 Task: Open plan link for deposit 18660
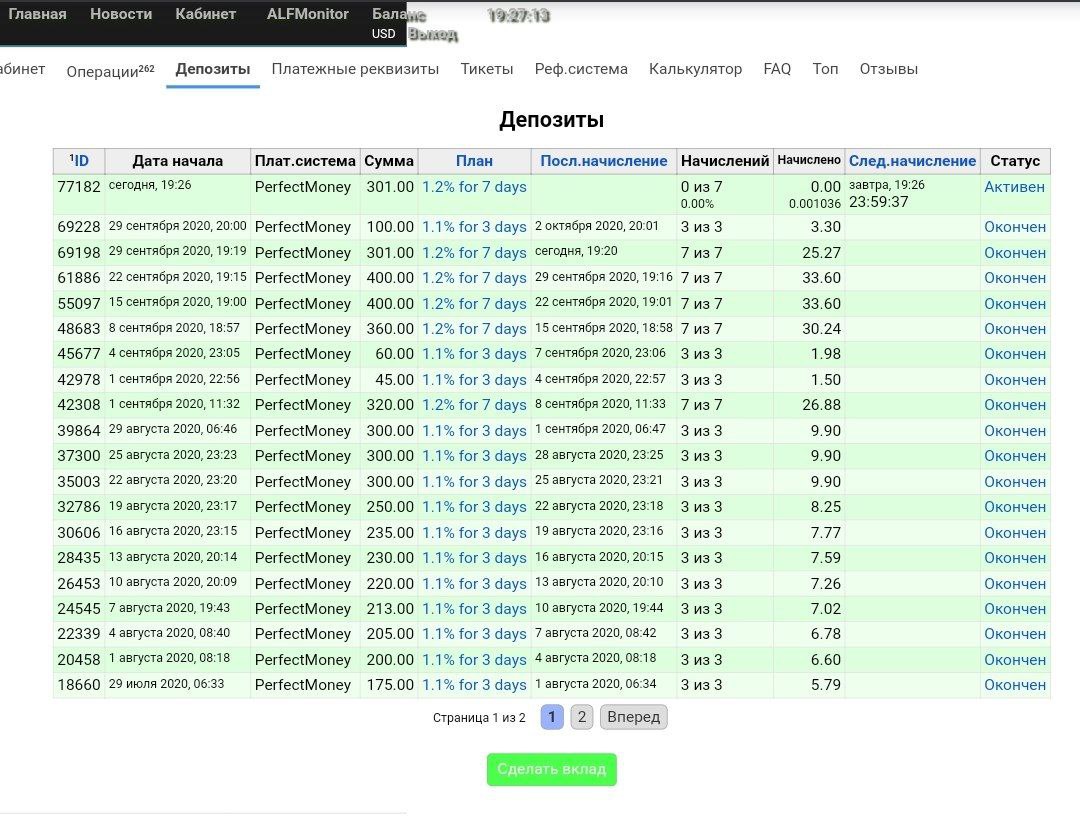[x=474, y=685]
